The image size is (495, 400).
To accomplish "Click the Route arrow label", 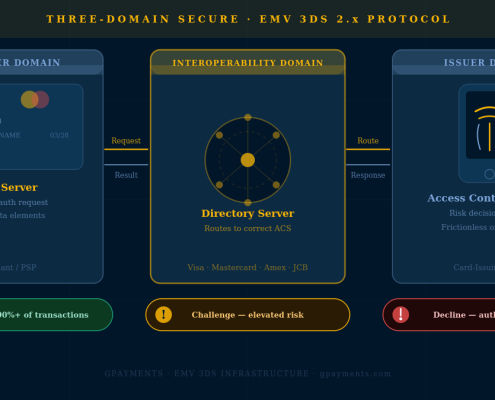I will point(368,141).
